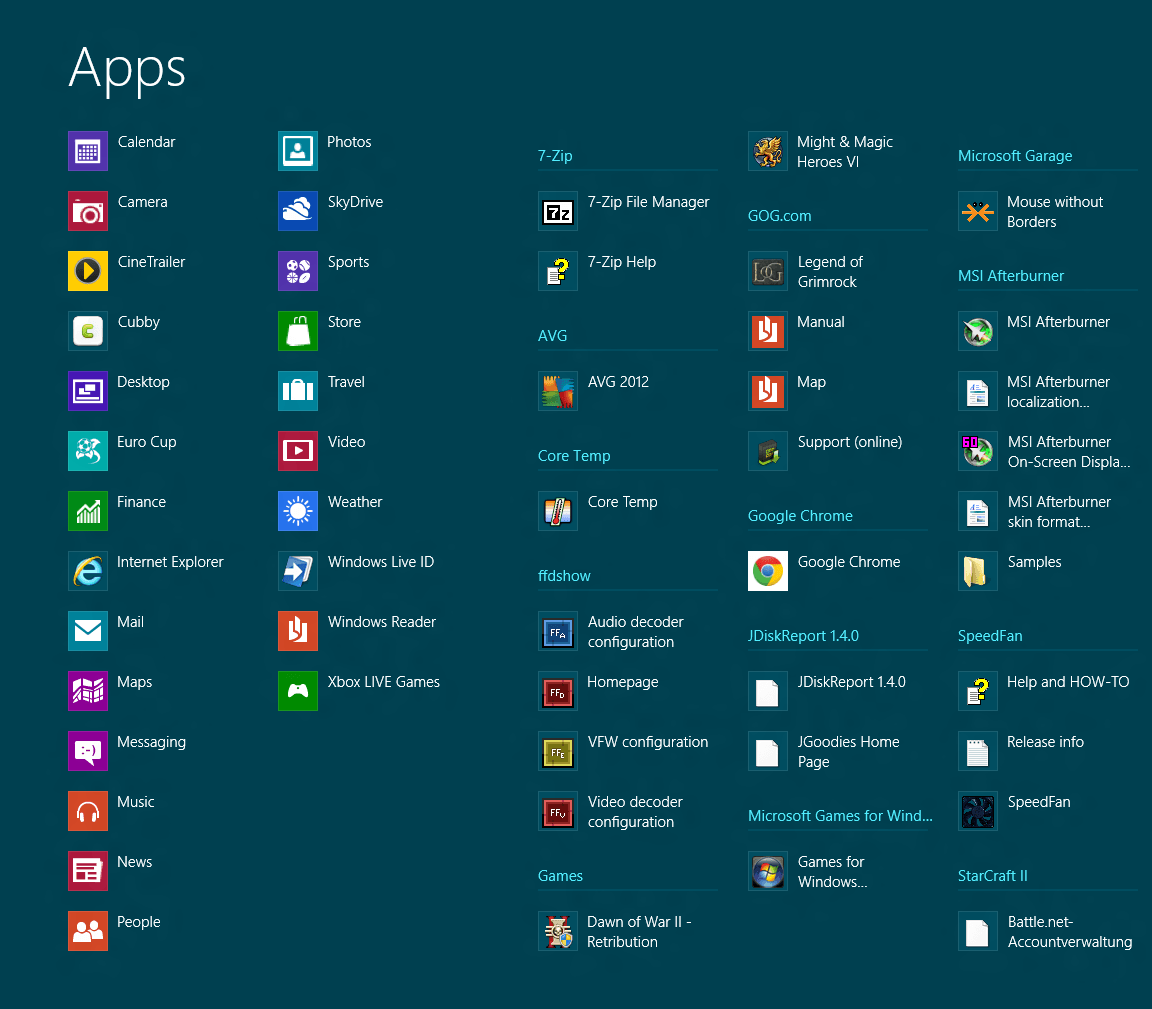The height and width of the screenshot is (1009, 1152).
Task: Open the Core Temp thermometer icon
Action: (558, 511)
